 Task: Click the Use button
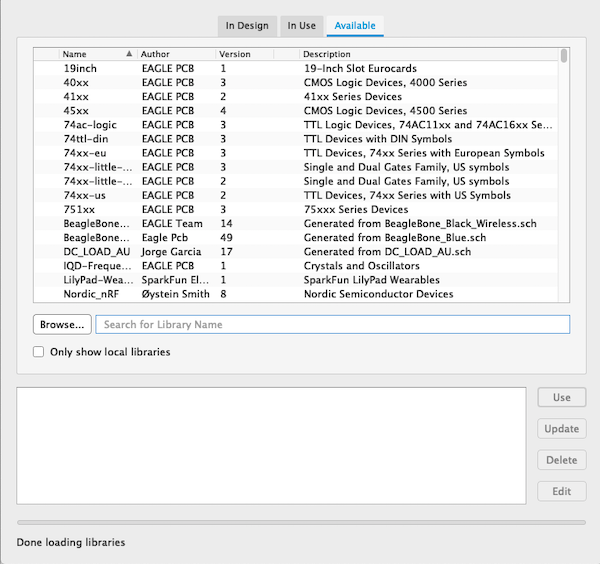coord(562,398)
